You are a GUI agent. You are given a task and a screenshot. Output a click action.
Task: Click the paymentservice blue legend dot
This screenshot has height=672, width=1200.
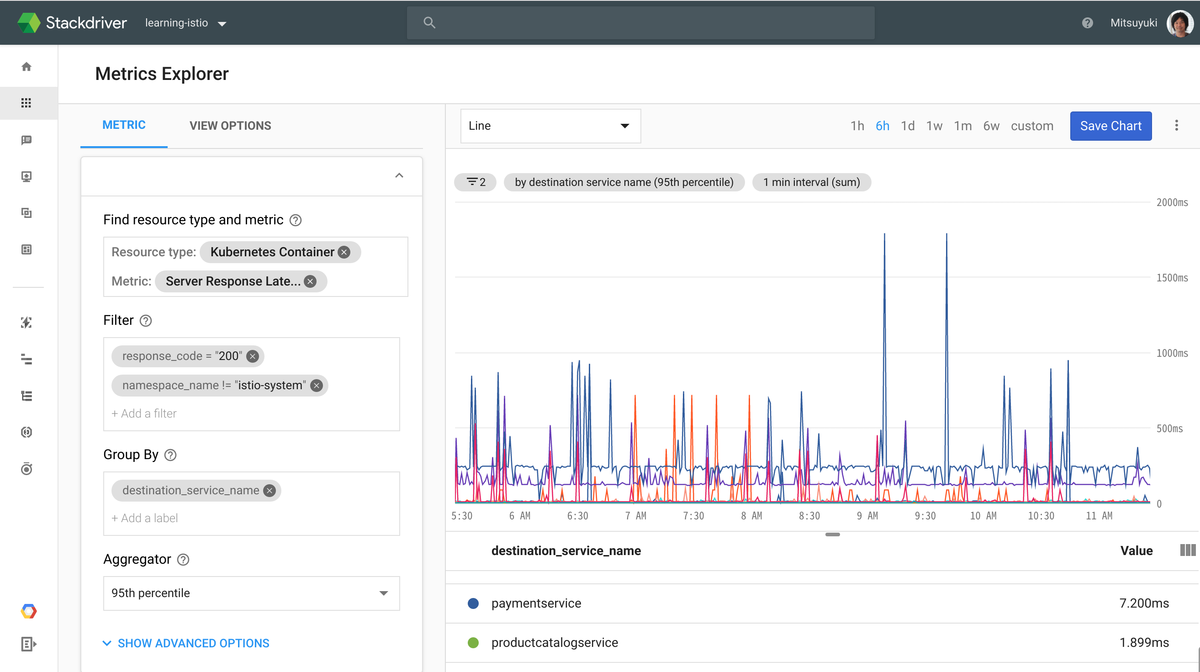pos(473,604)
